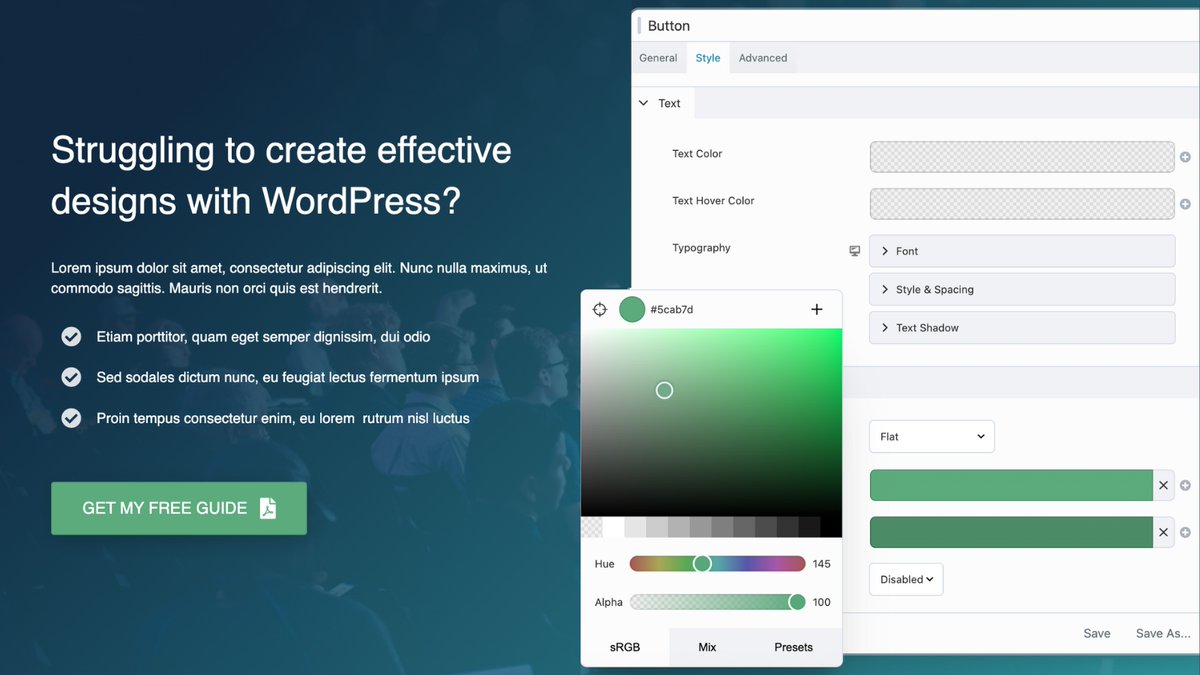1200x675 pixels.
Task: Select the sRGB tab in color picker
Action: [x=625, y=647]
